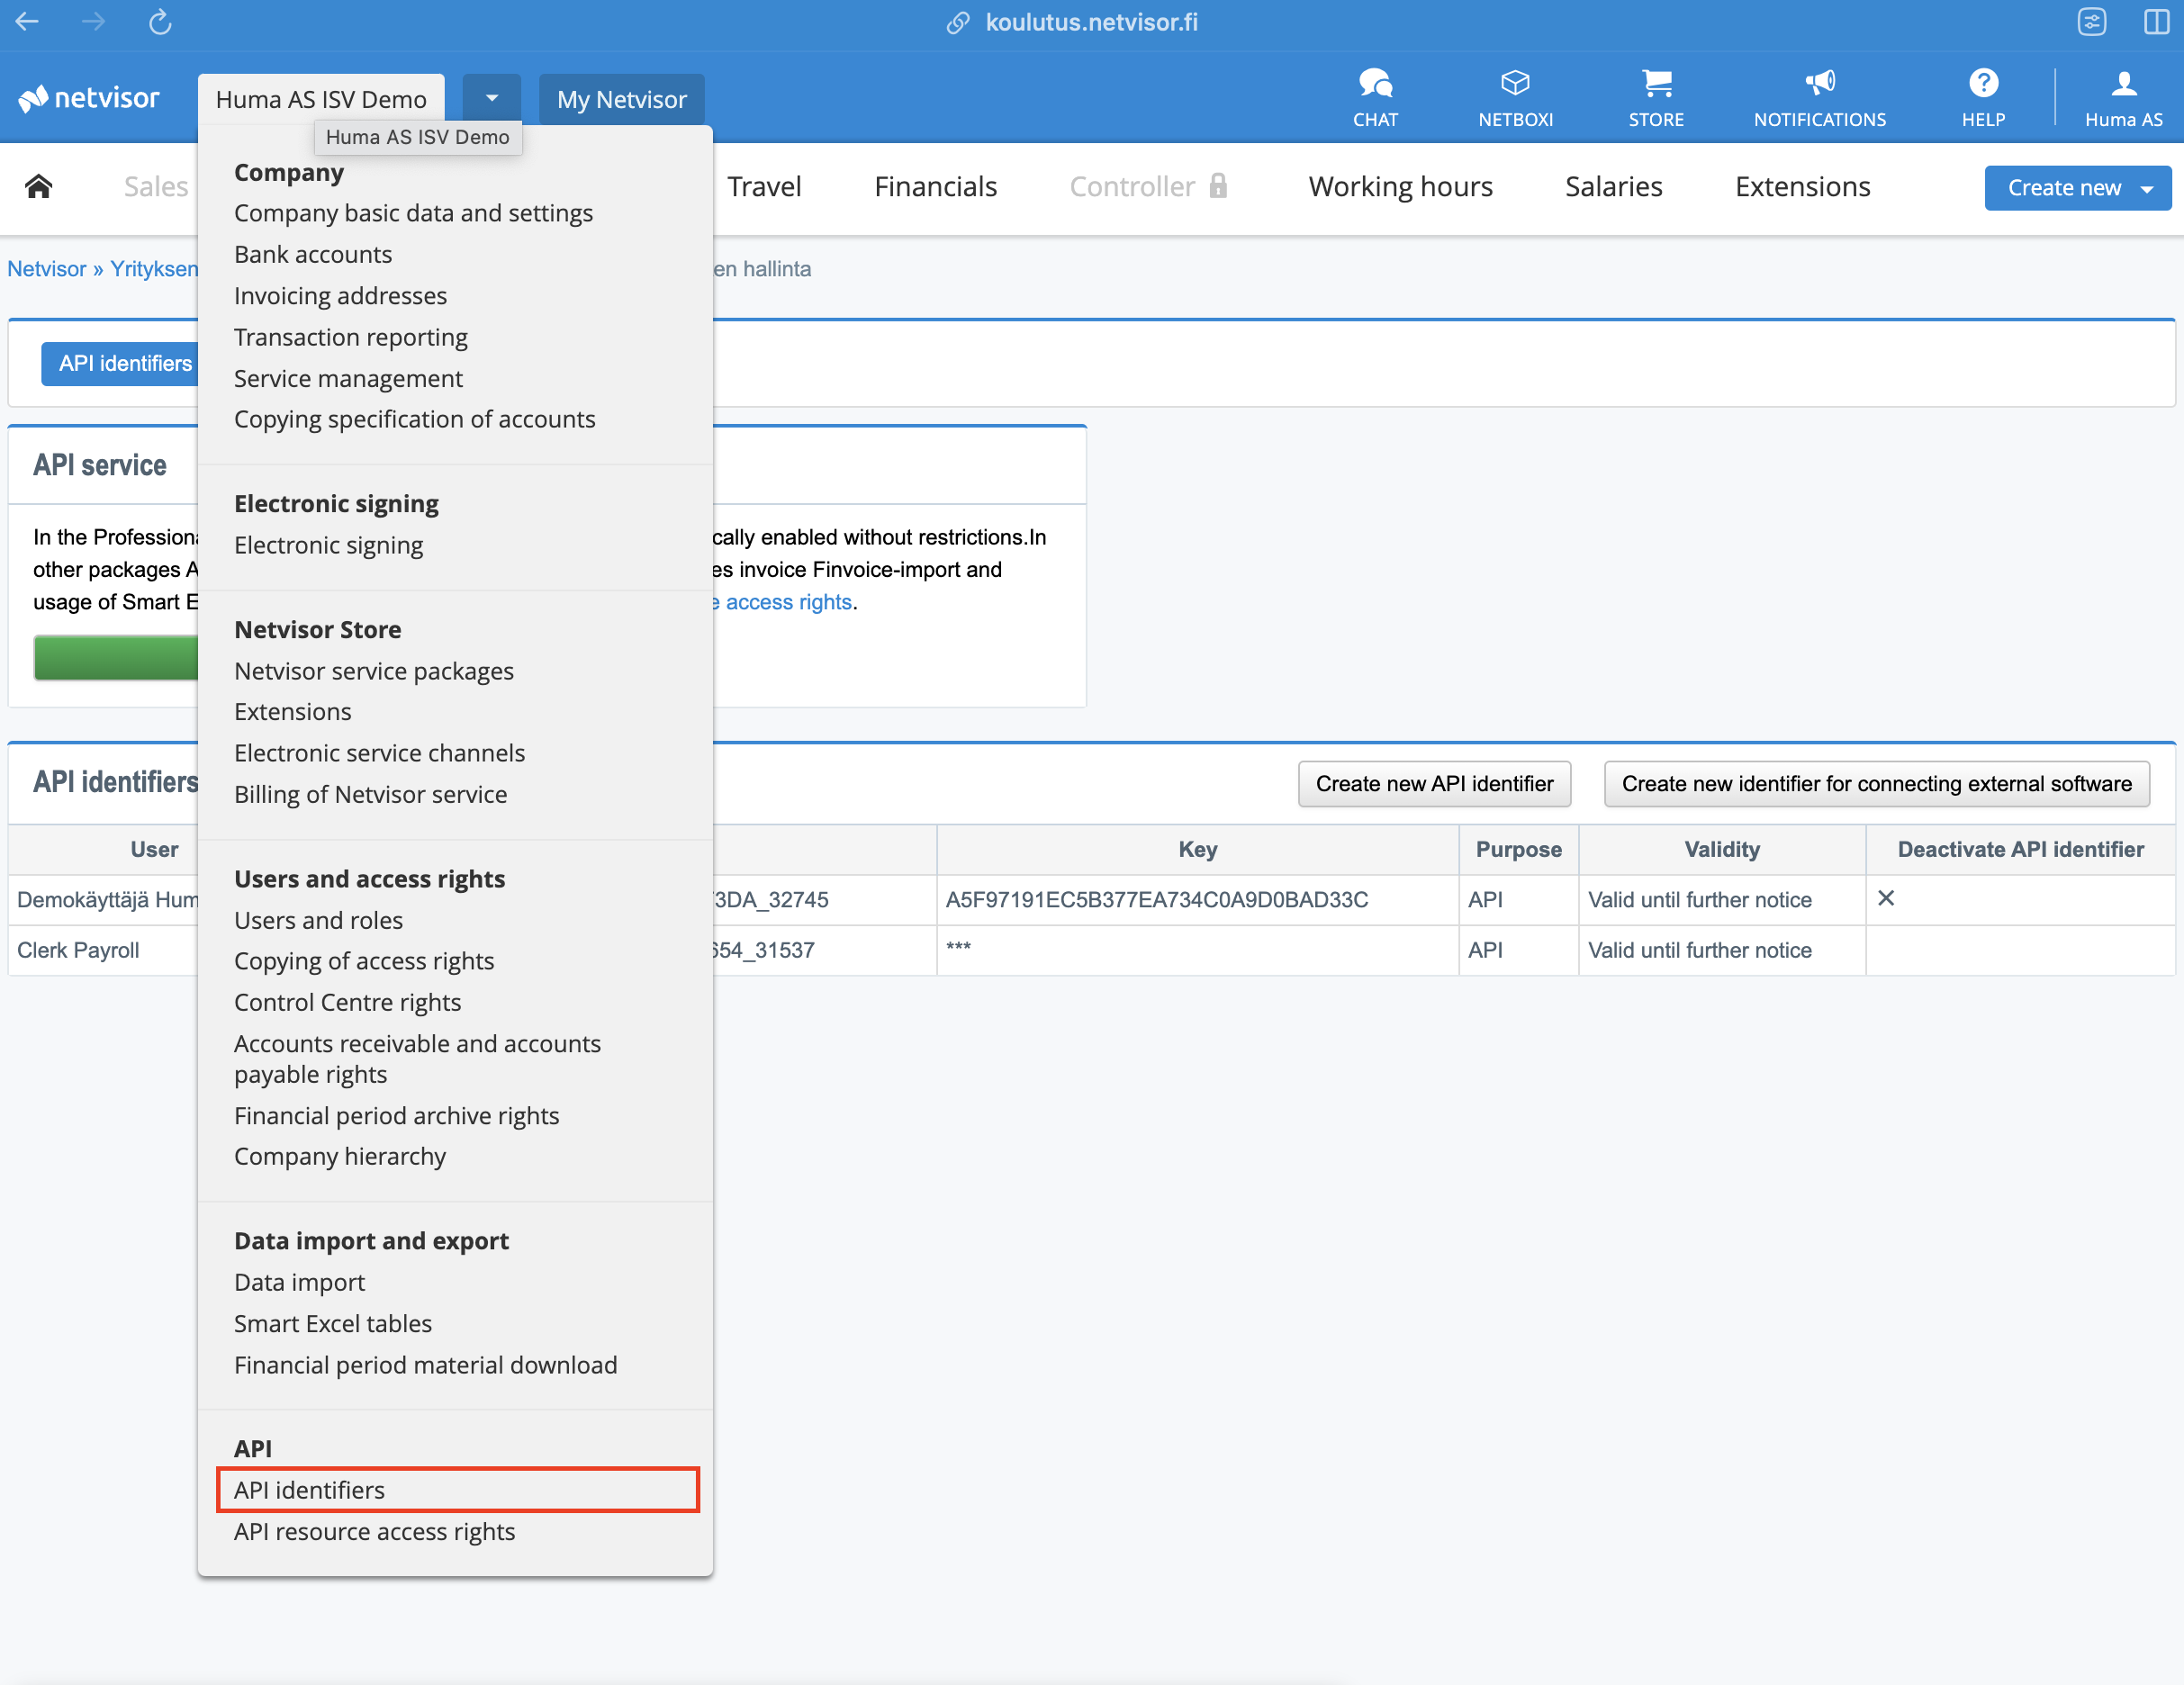Click the key A5F97191EC5B377EA734C0A9D0BAD33C
2184x1685 pixels.
pyautogui.click(x=1157, y=899)
